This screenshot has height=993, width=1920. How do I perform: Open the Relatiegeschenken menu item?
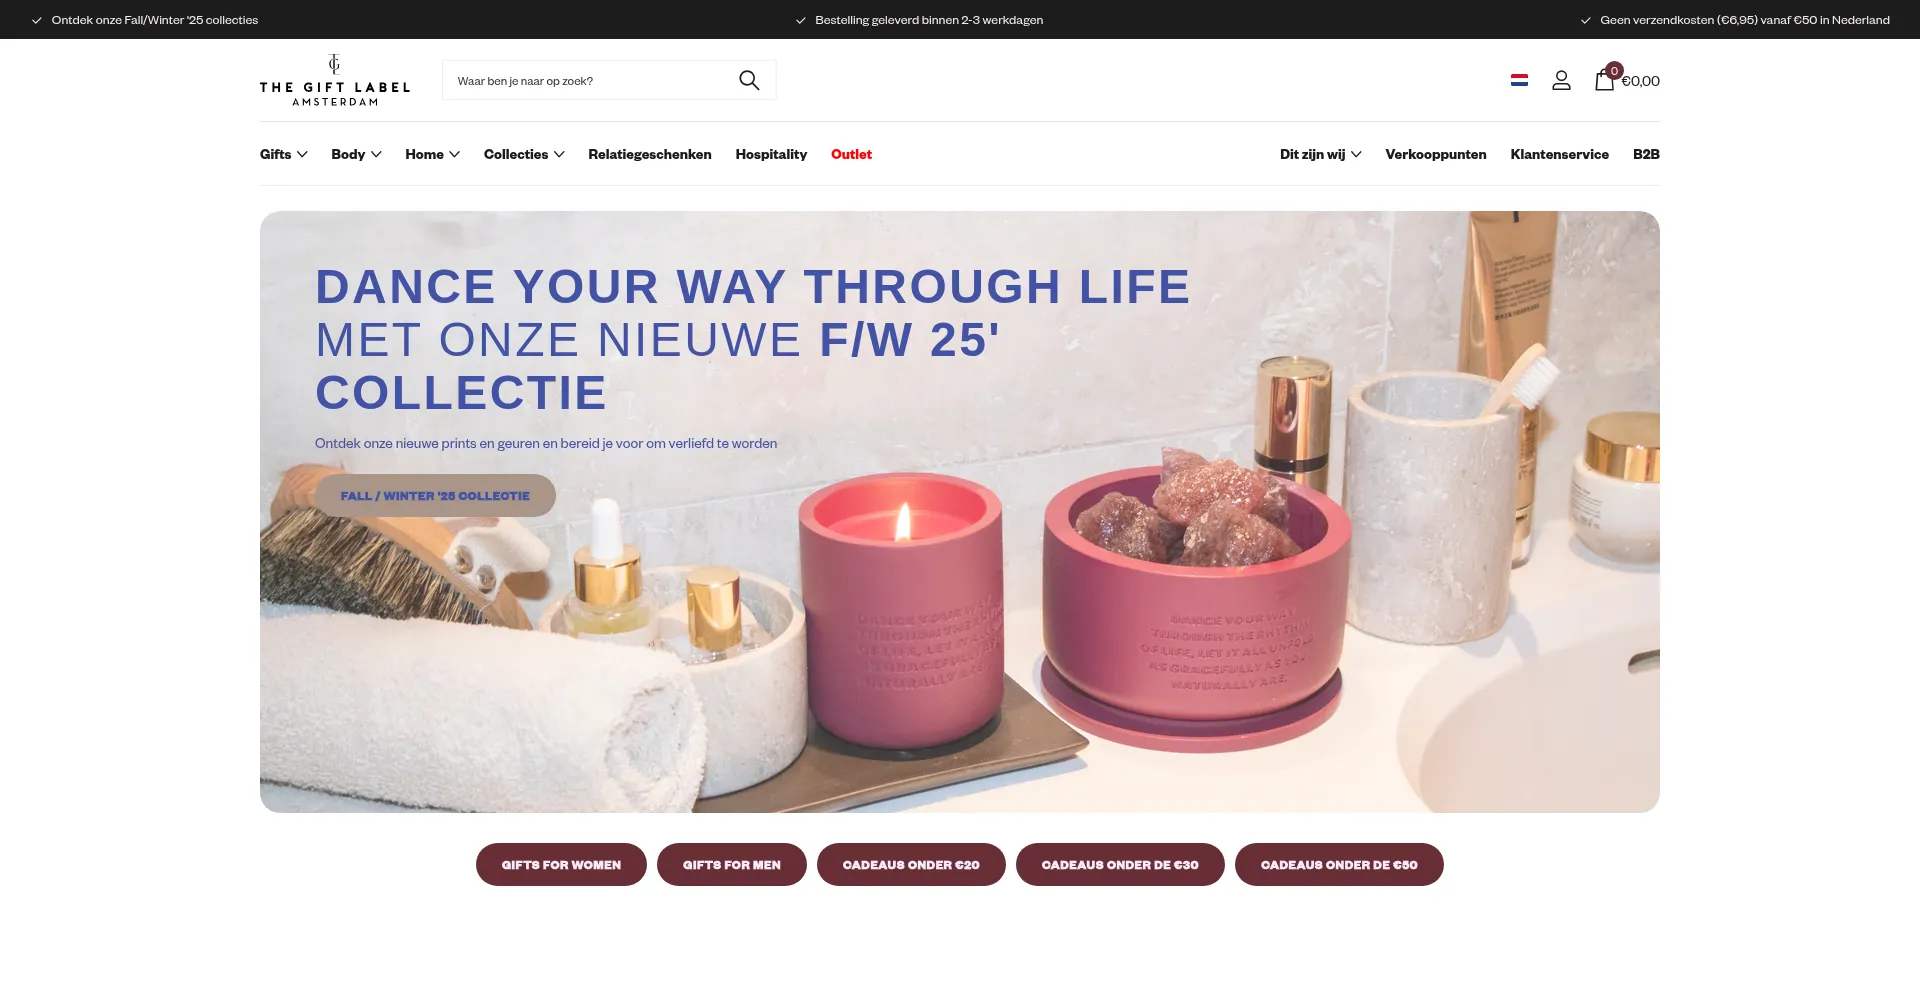[x=650, y=154]
